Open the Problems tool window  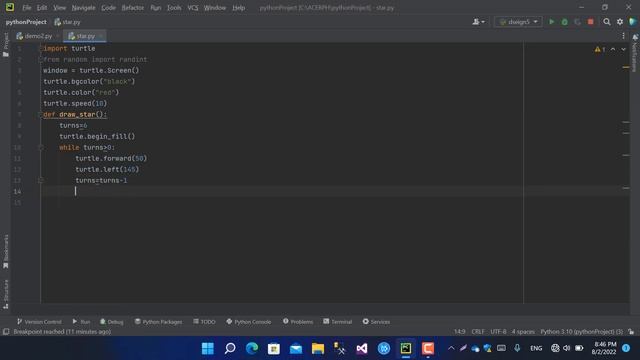coord(298,322)
